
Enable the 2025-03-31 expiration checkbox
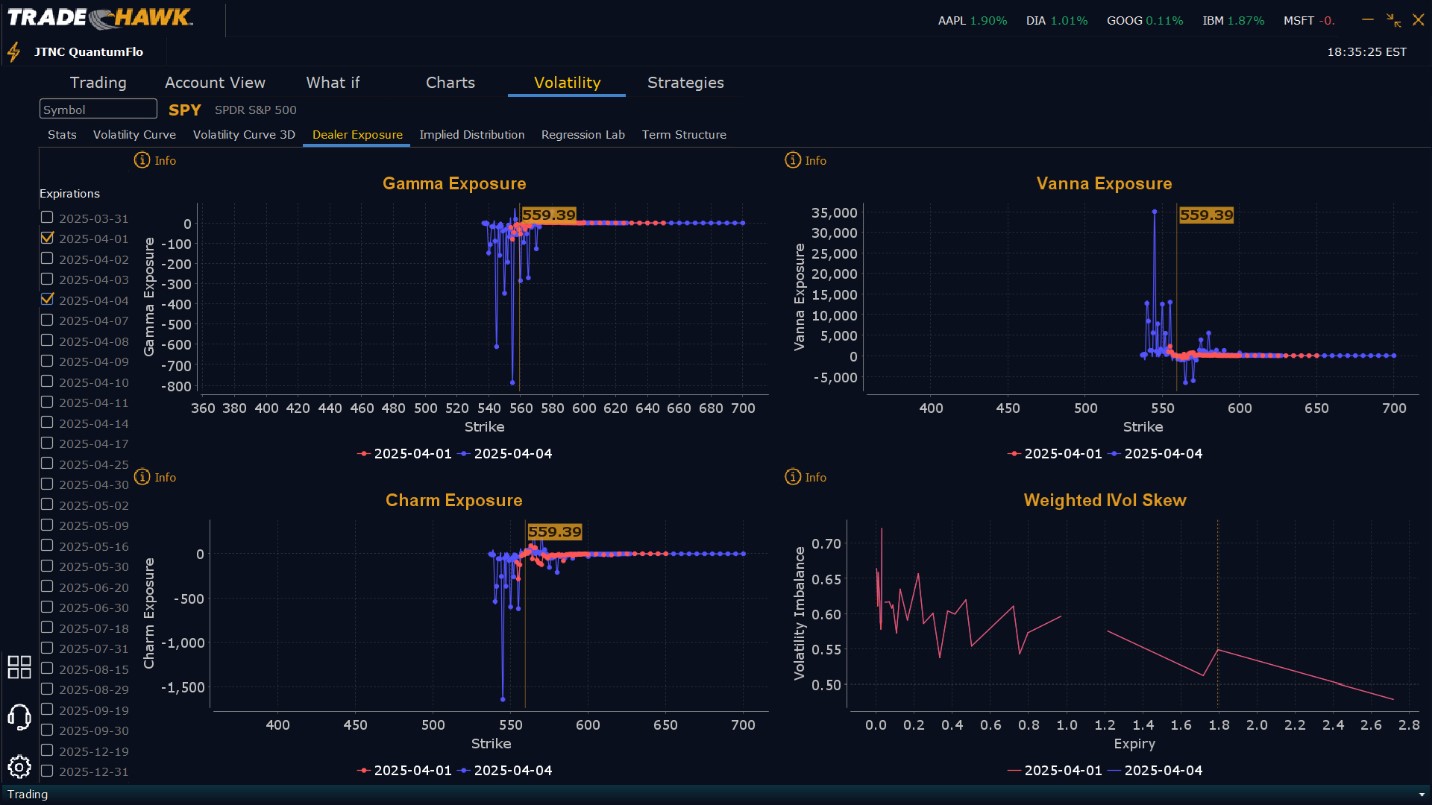[x=47, y=217]
